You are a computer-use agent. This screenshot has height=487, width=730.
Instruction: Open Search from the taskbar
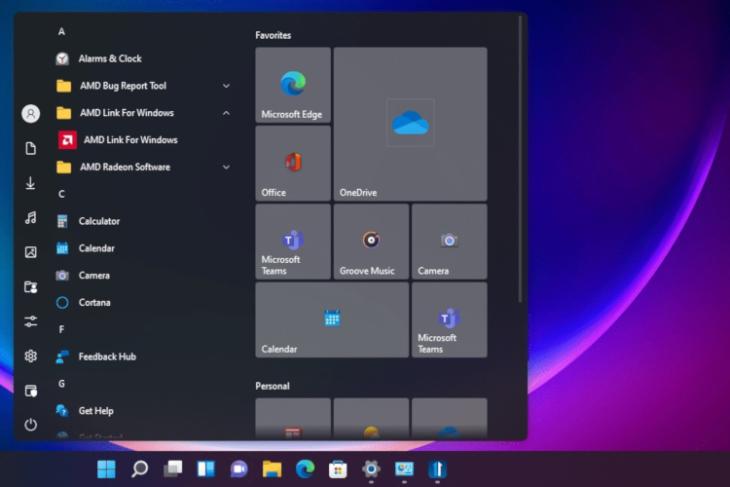point(139,469)
